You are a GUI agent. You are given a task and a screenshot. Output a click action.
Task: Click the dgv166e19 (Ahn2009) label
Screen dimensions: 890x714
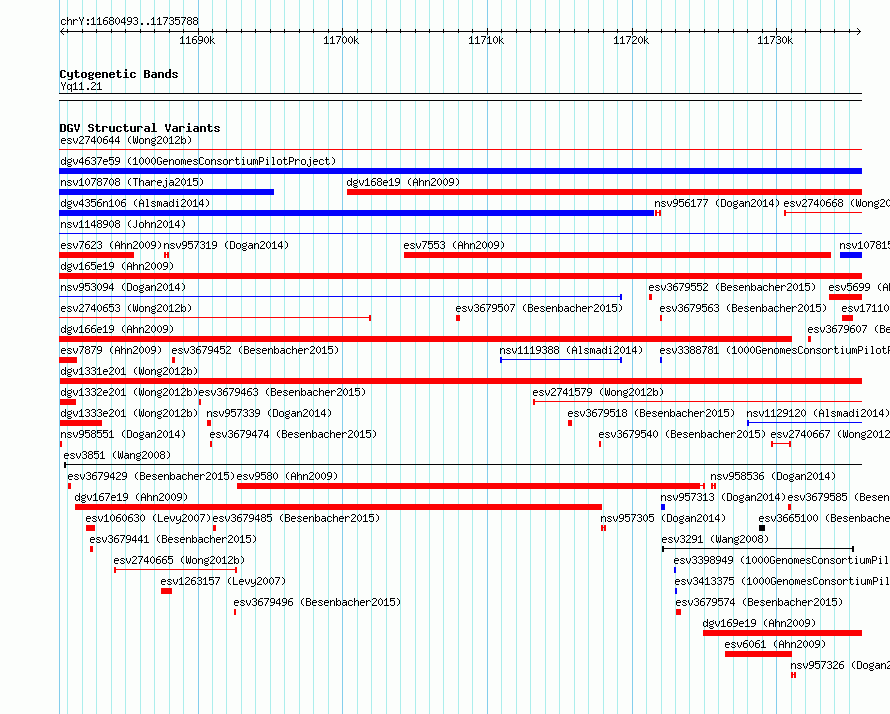[x=117, y=329]
